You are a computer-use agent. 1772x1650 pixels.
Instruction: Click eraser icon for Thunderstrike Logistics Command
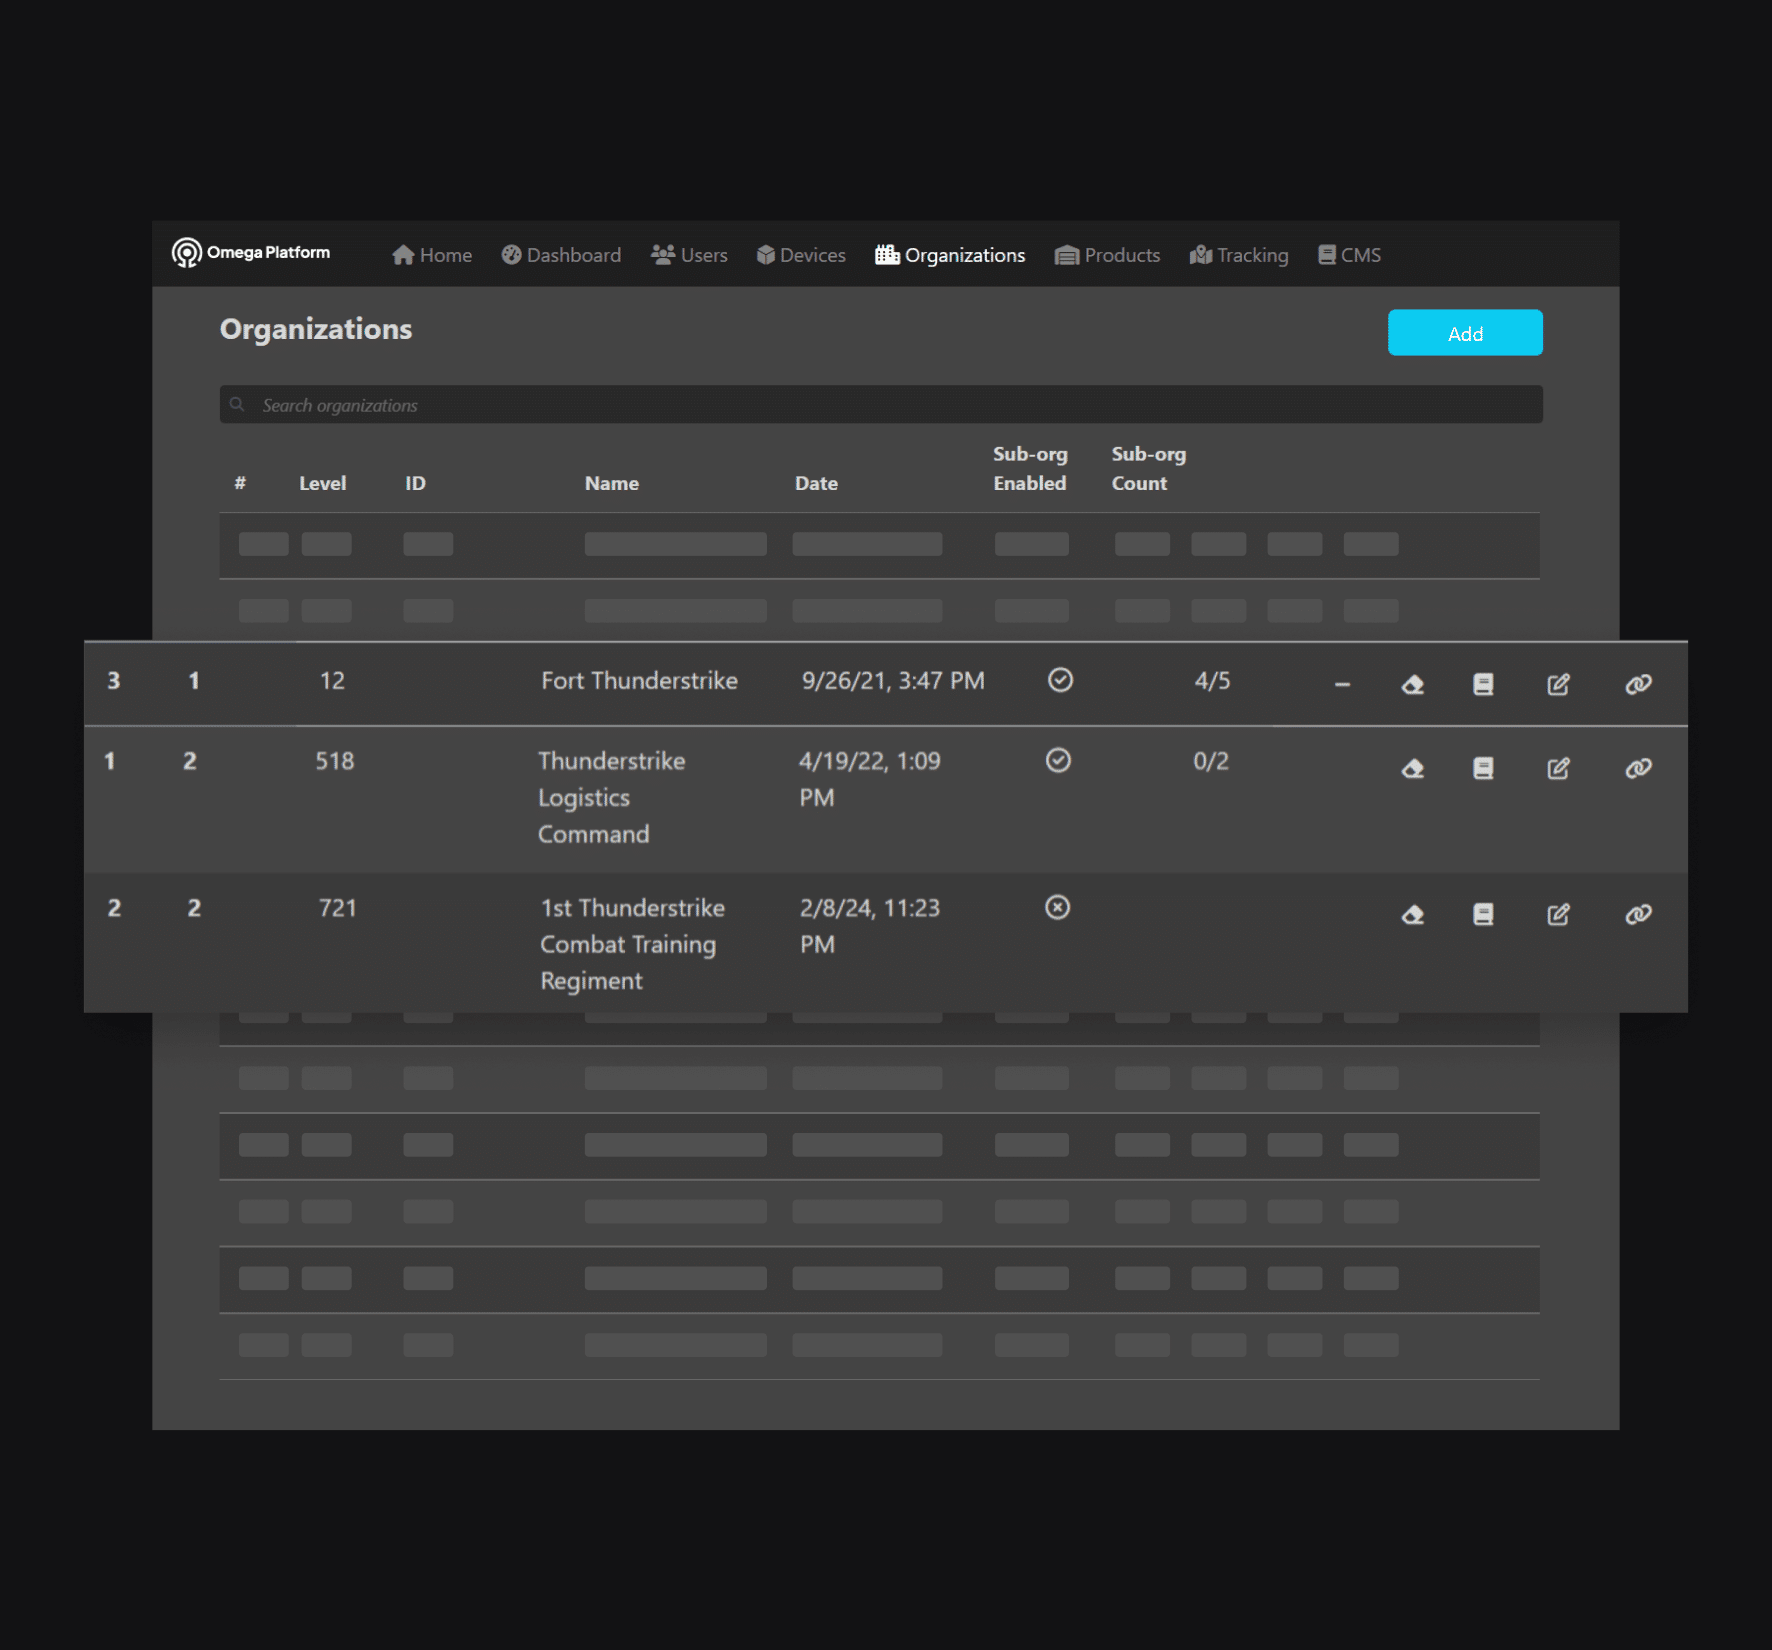point(1412,768)
